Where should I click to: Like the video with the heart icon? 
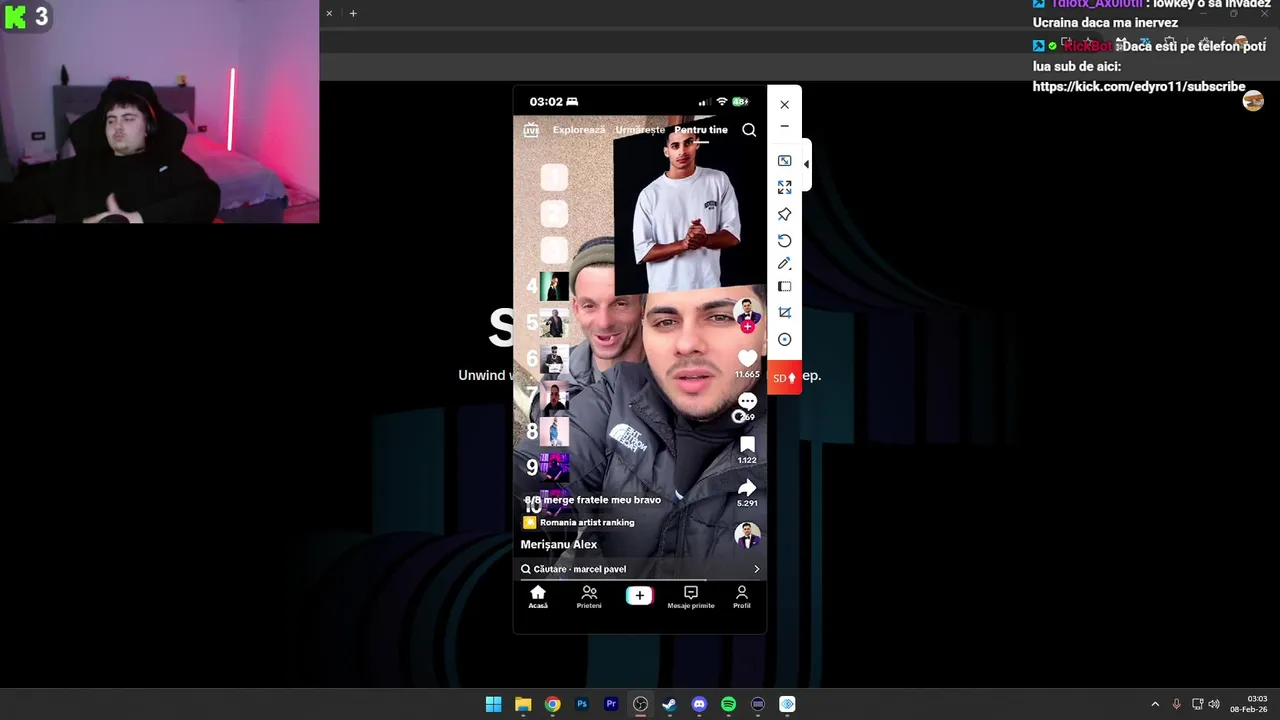coord(747,358)
